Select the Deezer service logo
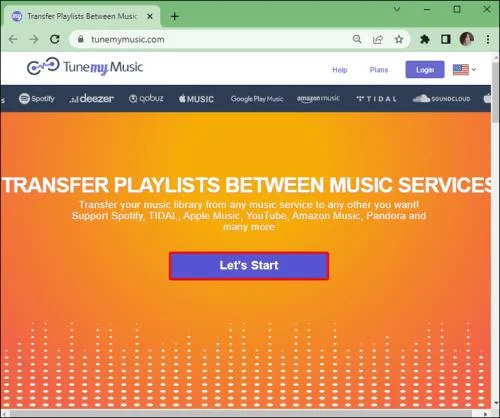This screenshot has height=418, width=500. point(91,99)
